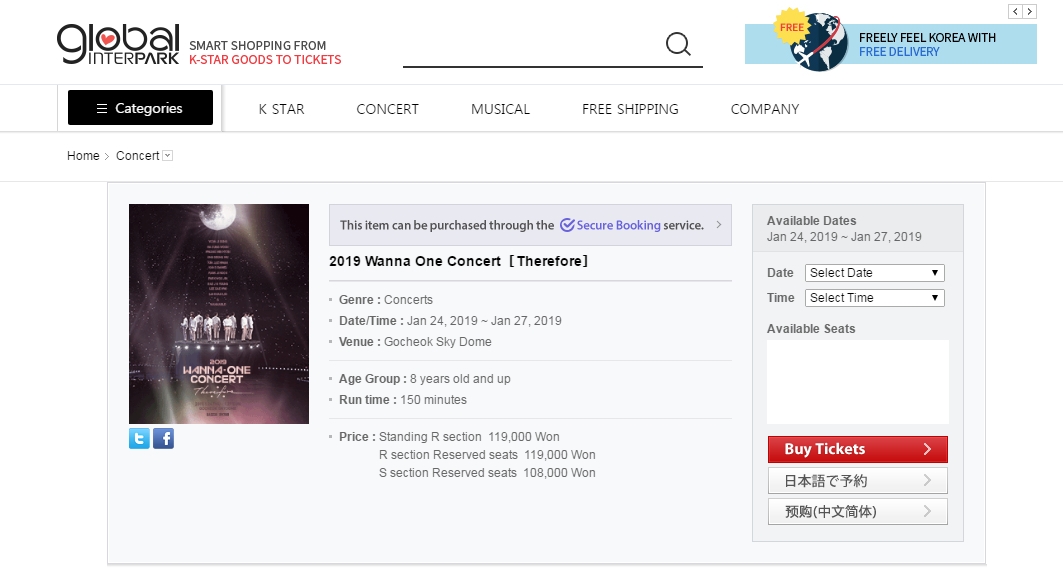
Task: Click the Run time 150 minutes text
Action: (403, 400)
